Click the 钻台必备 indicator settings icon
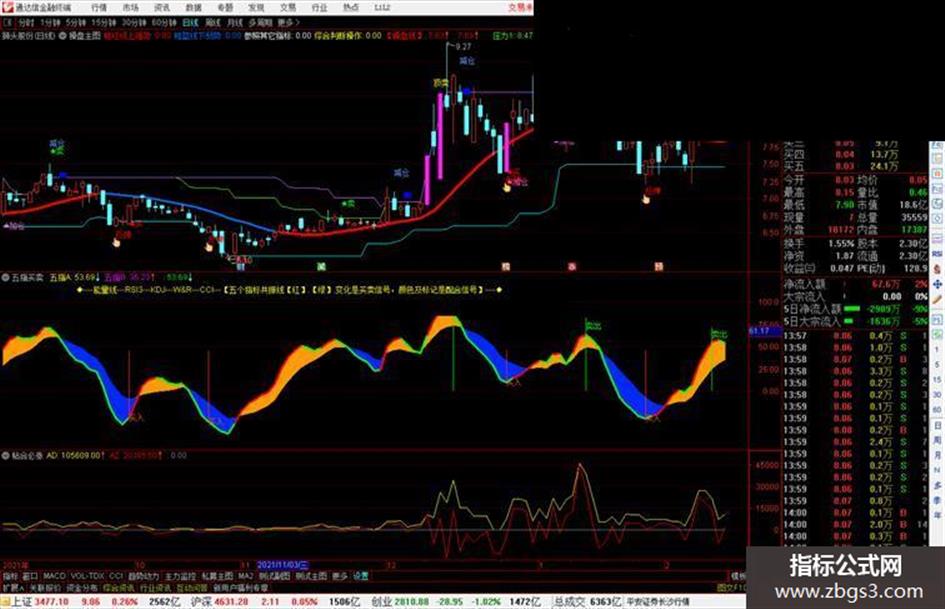945x609 pixels. click(5, 456)
